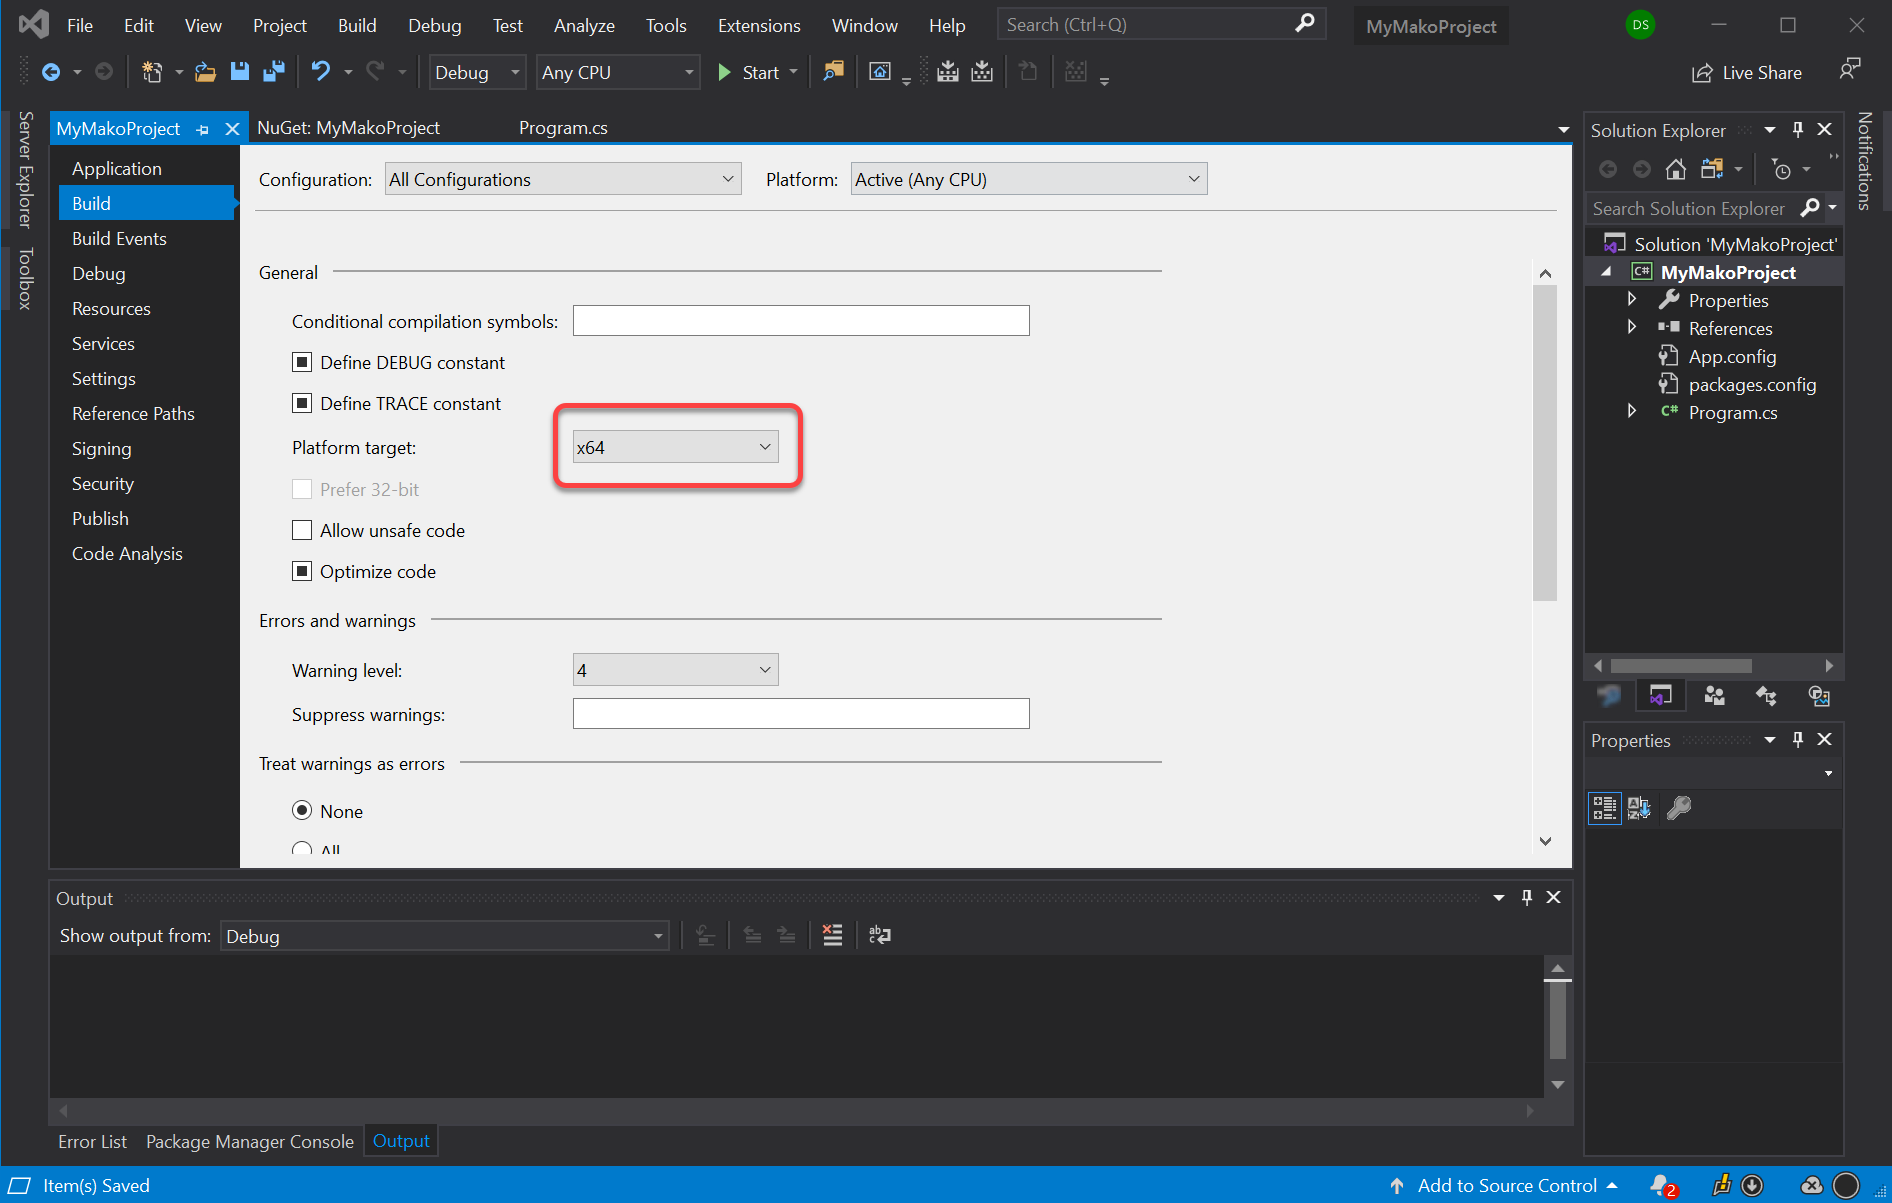1892x1203 pixels.
Task: Select the None radio button
Action: (x=302, y=810)
